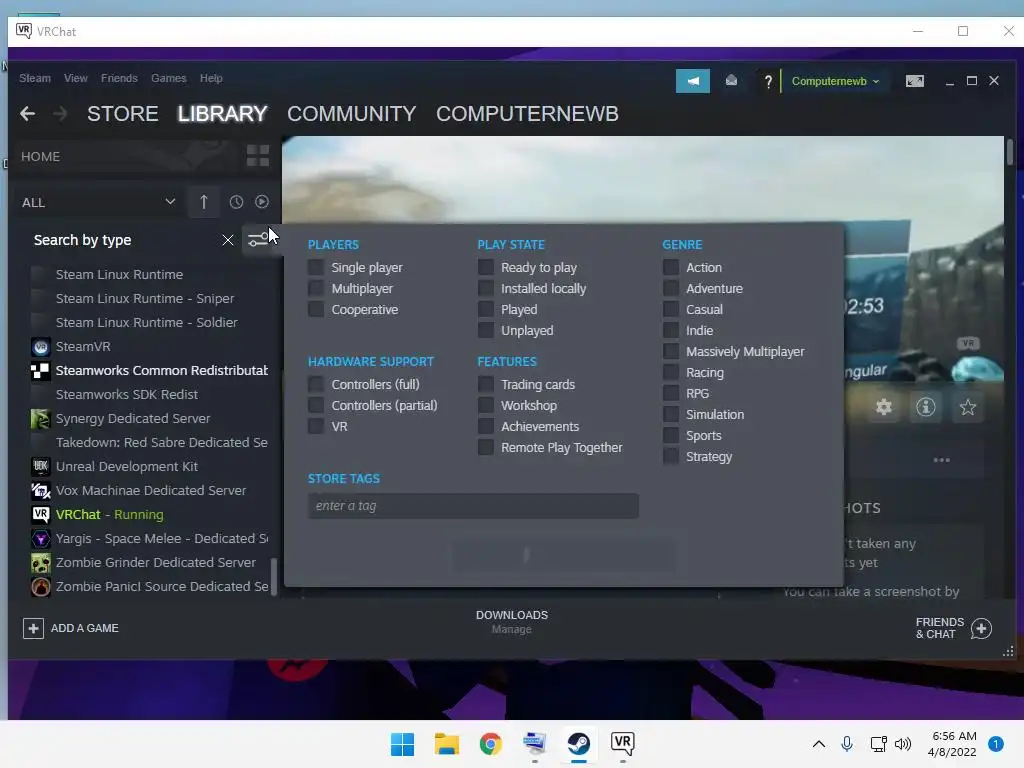Open the Steam menu
Image resolution: width=1024 pixels, height=768 pixels.
[x=35, y=78]
